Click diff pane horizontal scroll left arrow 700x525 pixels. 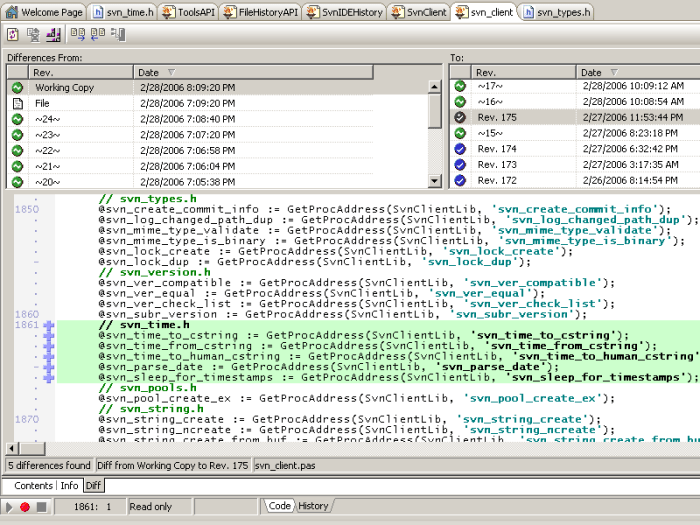pyautogui.click(x=12, y=449)
